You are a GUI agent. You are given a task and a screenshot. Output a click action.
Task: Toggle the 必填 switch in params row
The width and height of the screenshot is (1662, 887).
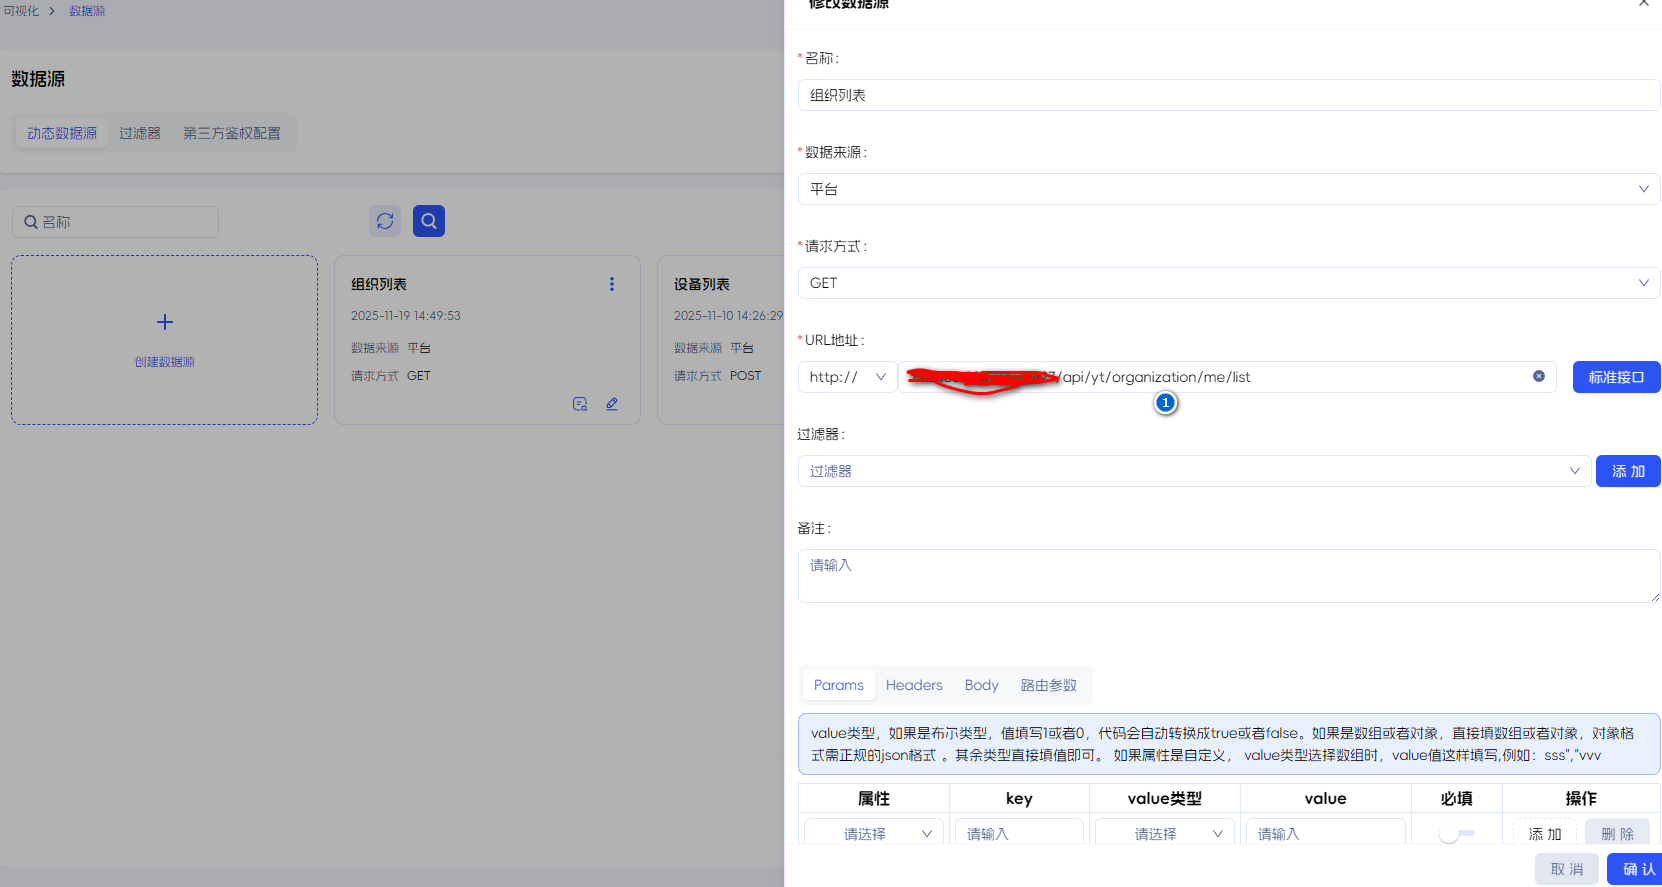pos(1456,834)
